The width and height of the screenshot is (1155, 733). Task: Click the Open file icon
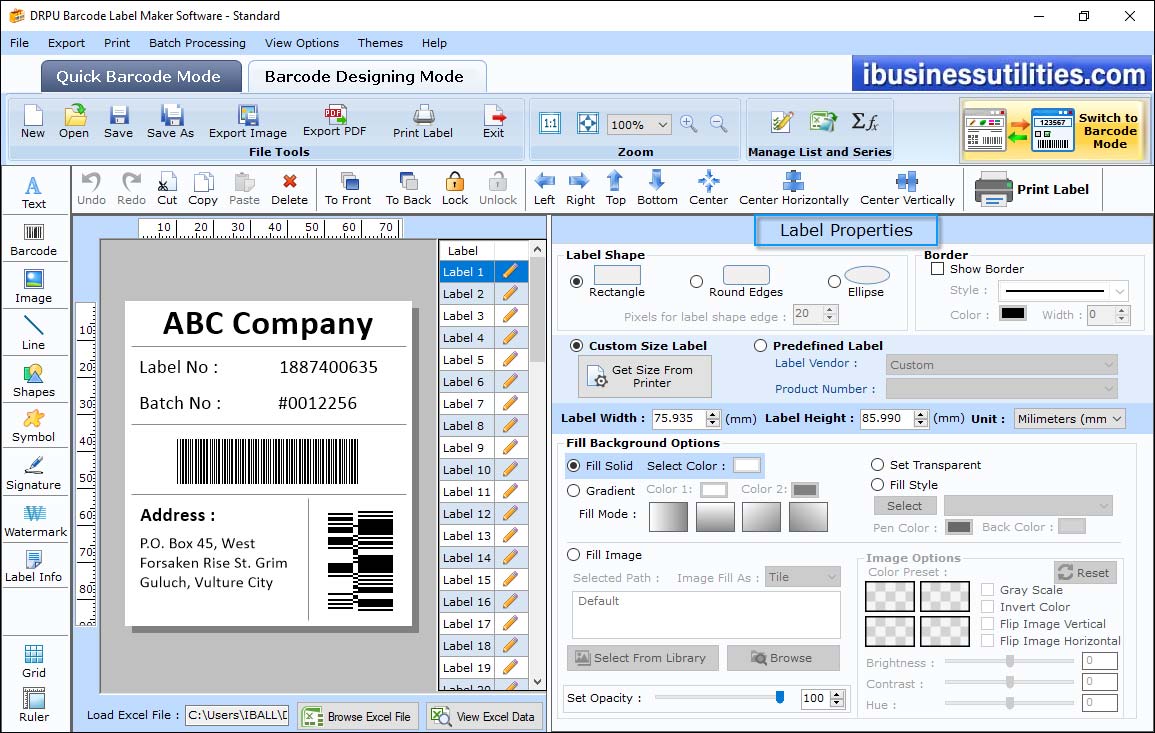click(74, 122)
